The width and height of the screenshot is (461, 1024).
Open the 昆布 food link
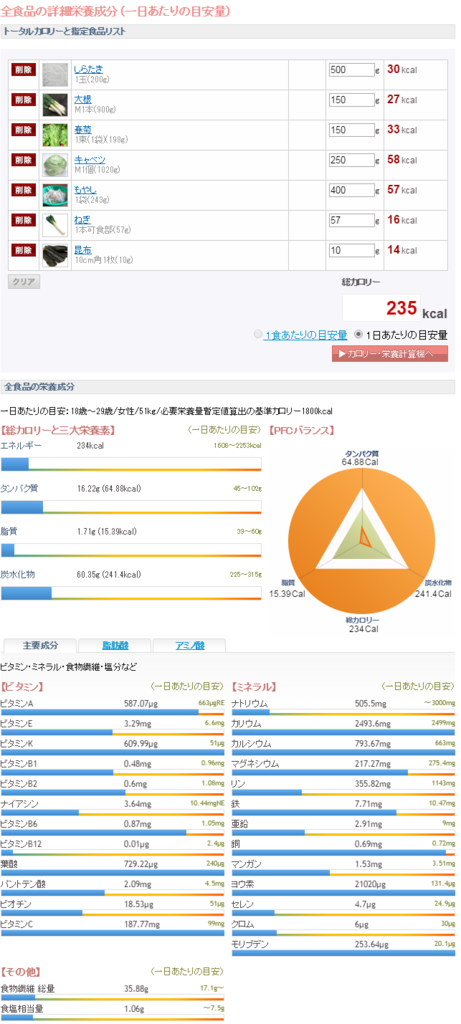[83, 250]
